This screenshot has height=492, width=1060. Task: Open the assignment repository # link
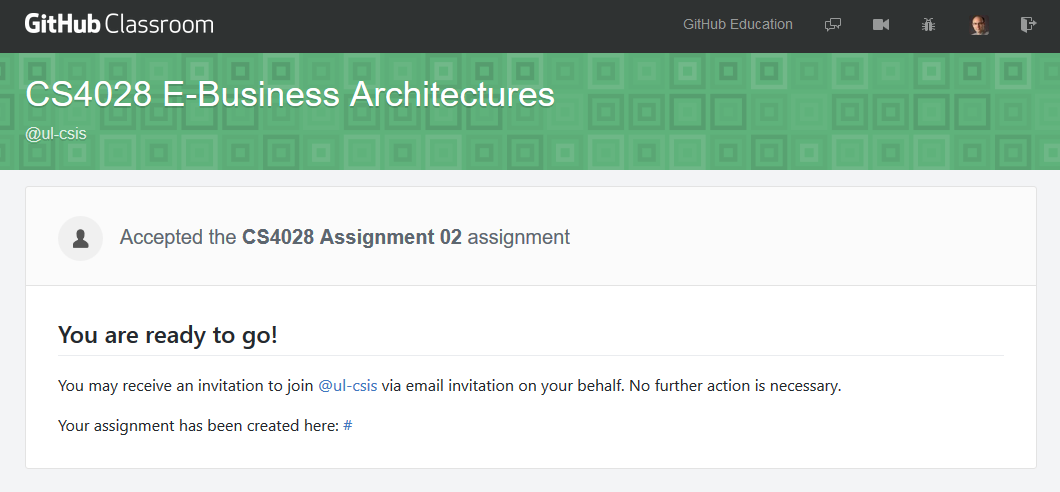click(x=347, y=426)
